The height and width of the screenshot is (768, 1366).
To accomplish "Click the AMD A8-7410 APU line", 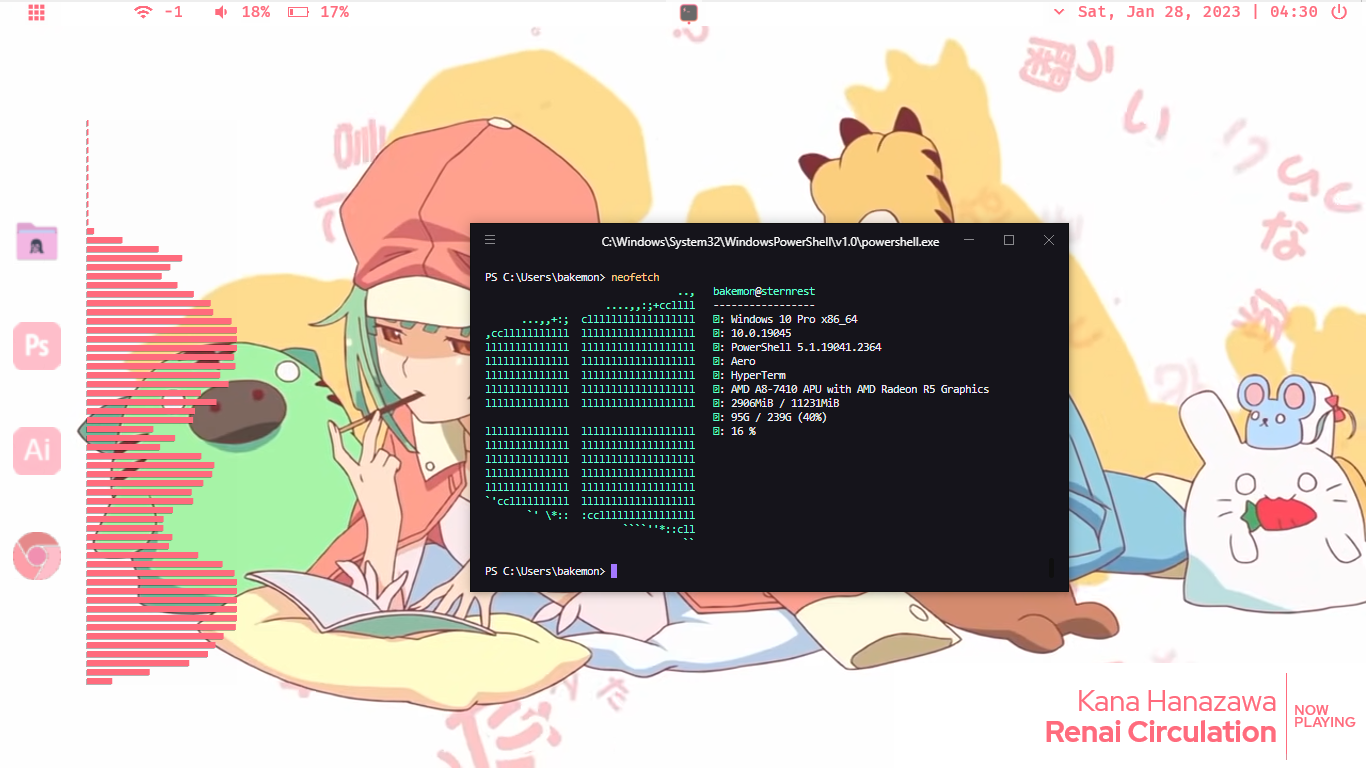I will pos(851,389).
